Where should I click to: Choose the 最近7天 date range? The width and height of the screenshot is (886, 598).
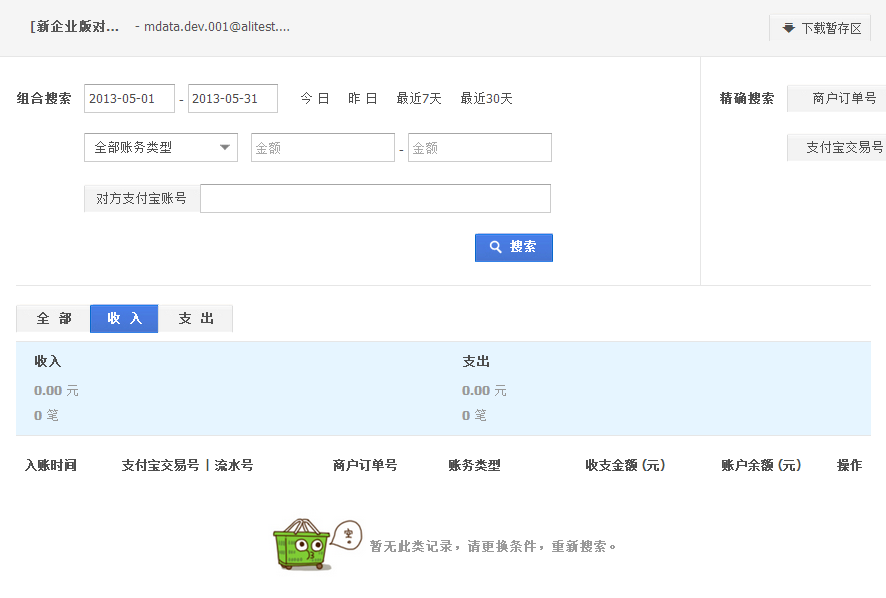coord(419,98)
